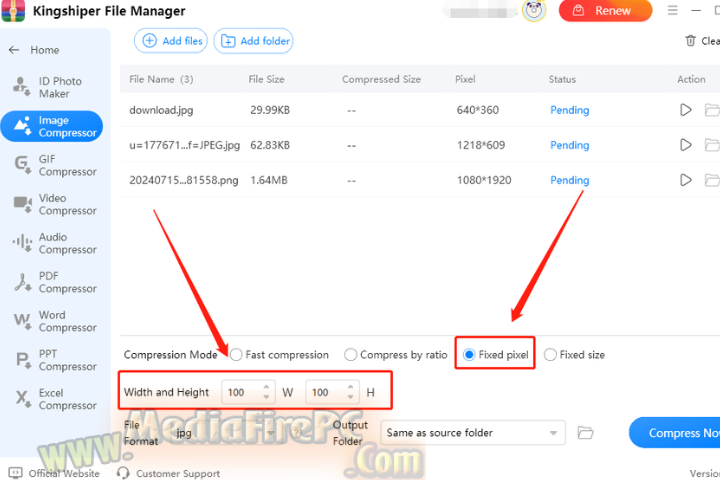Image resolution: width=720 pixels, height=480 pixels.
Task: Click the Word Compressor icon
Action: pyautogui.click(x=22, y=320)
